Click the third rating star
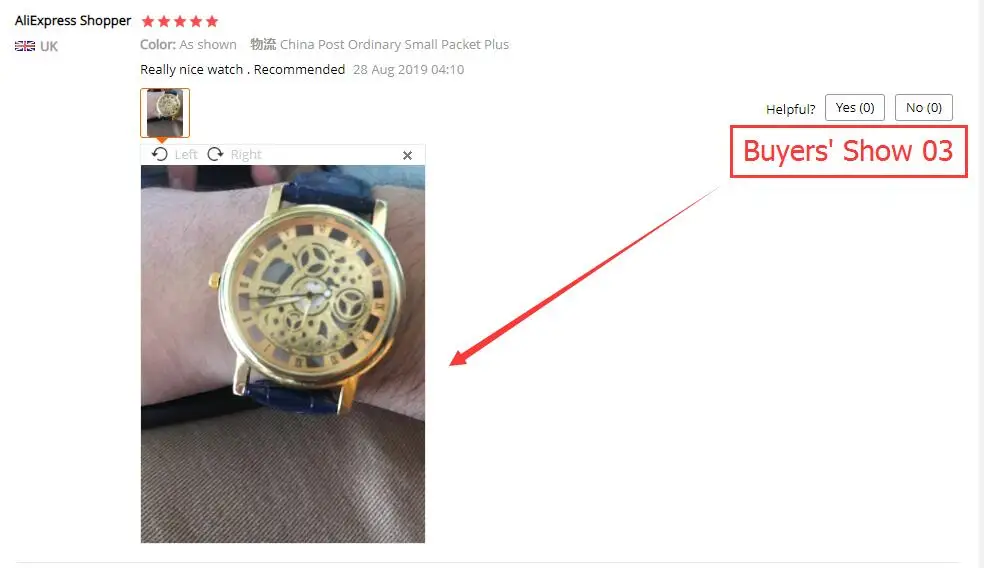 click(x=180, y=21)
